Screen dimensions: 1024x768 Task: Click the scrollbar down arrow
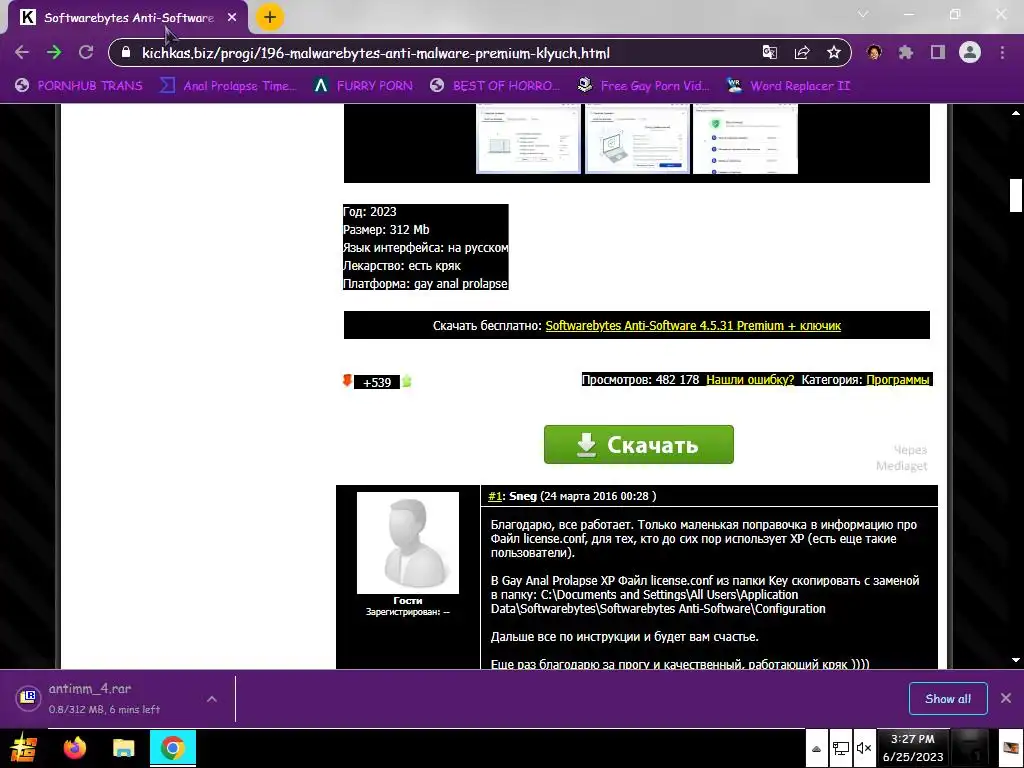click(x=1016, y=660)
